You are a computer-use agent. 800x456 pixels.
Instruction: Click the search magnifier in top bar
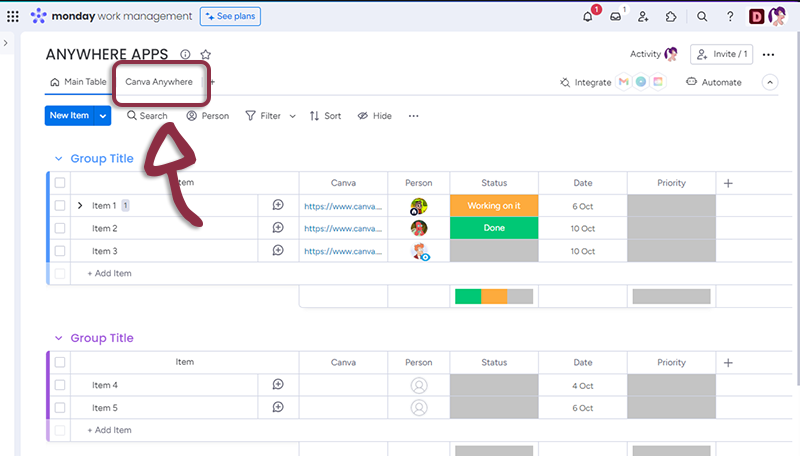702,16
